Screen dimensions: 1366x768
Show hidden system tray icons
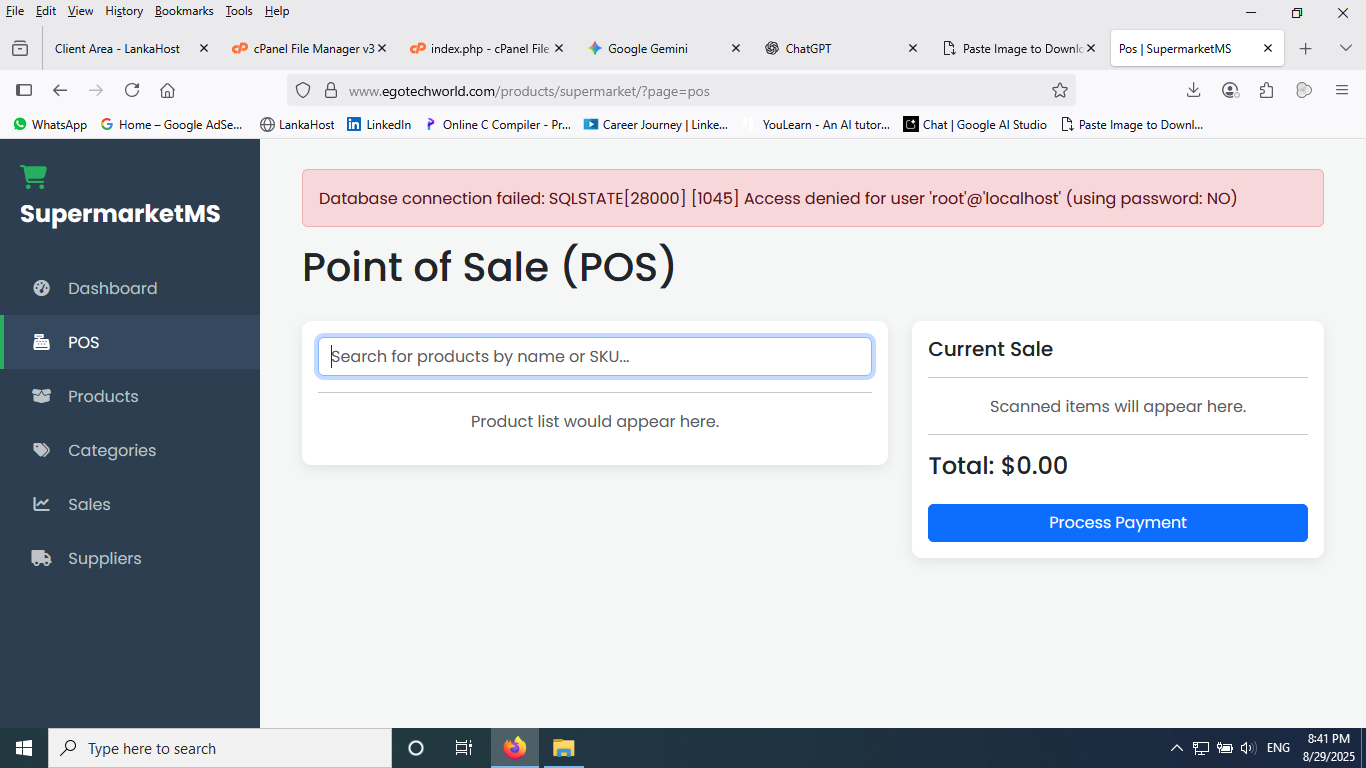pos(1176,748)
